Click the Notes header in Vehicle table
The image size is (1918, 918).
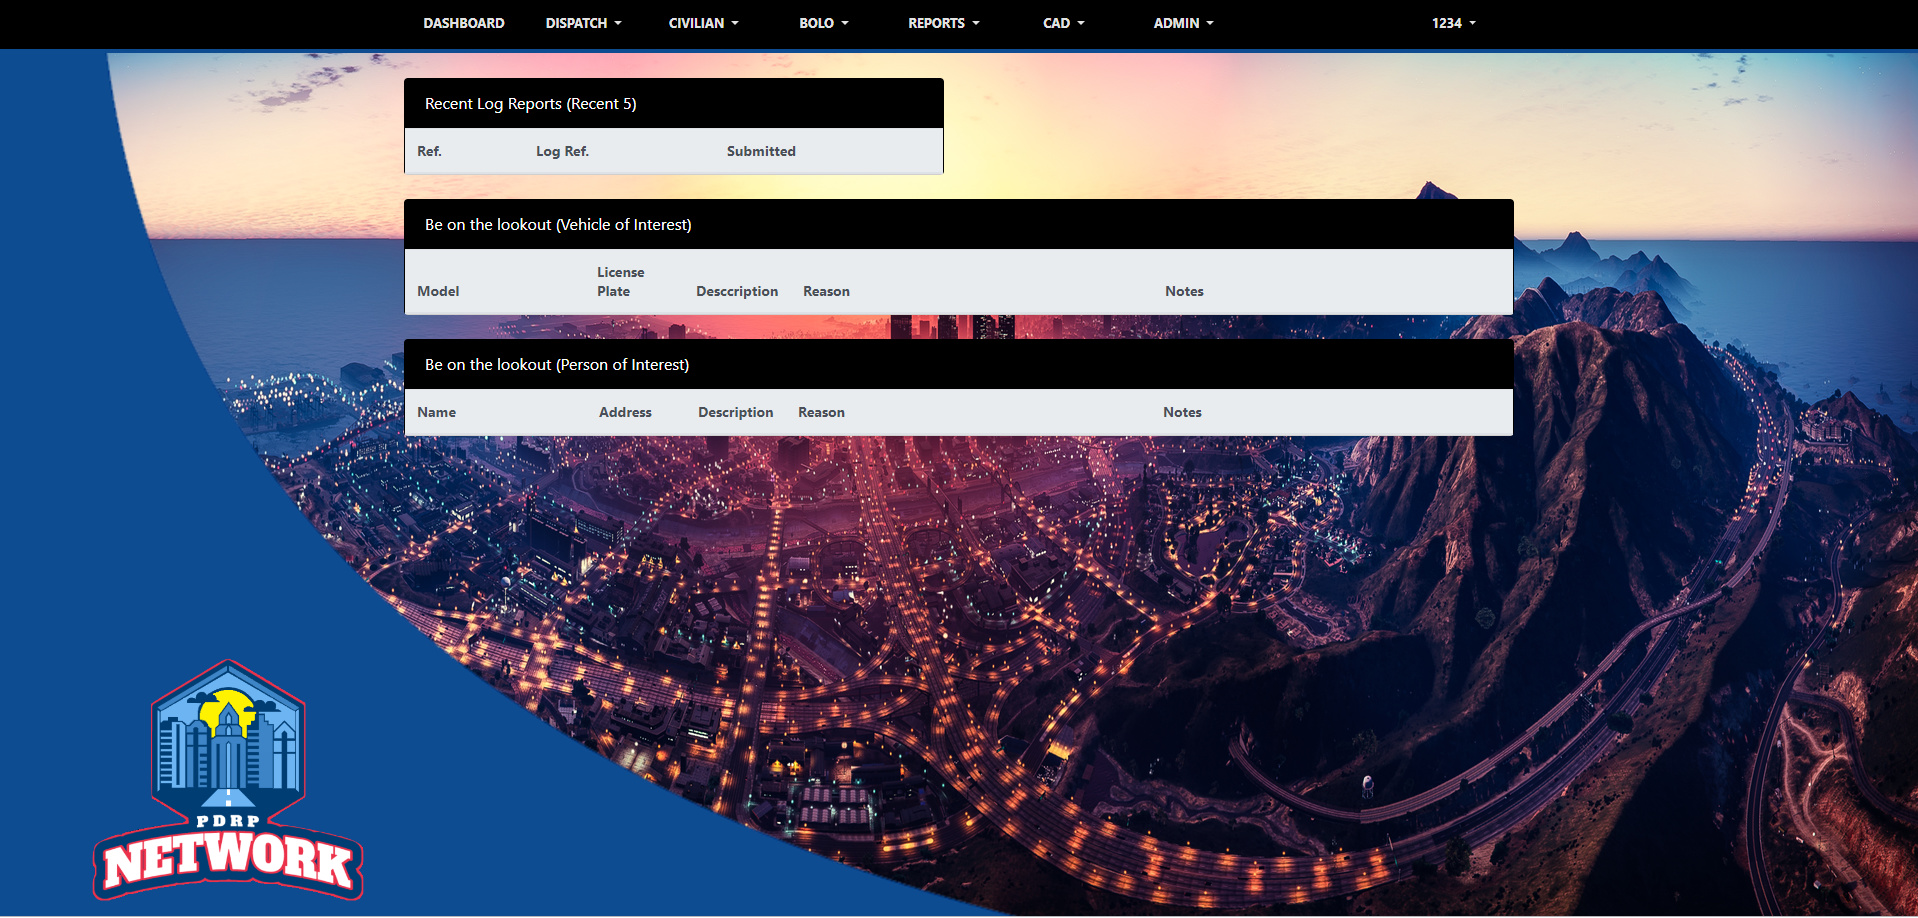(1184, 291)
